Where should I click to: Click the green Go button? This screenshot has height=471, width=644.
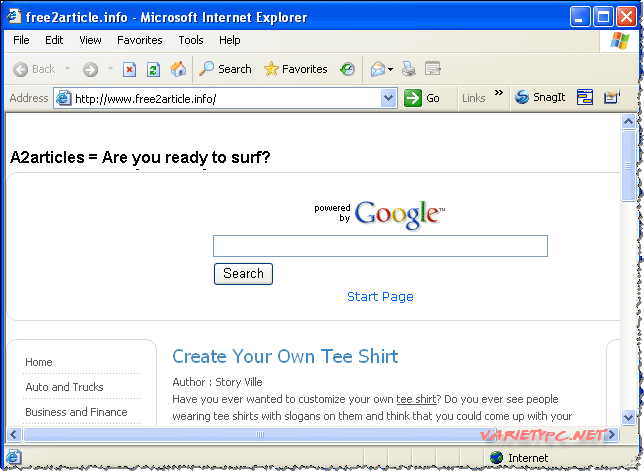tap(422, 98)
